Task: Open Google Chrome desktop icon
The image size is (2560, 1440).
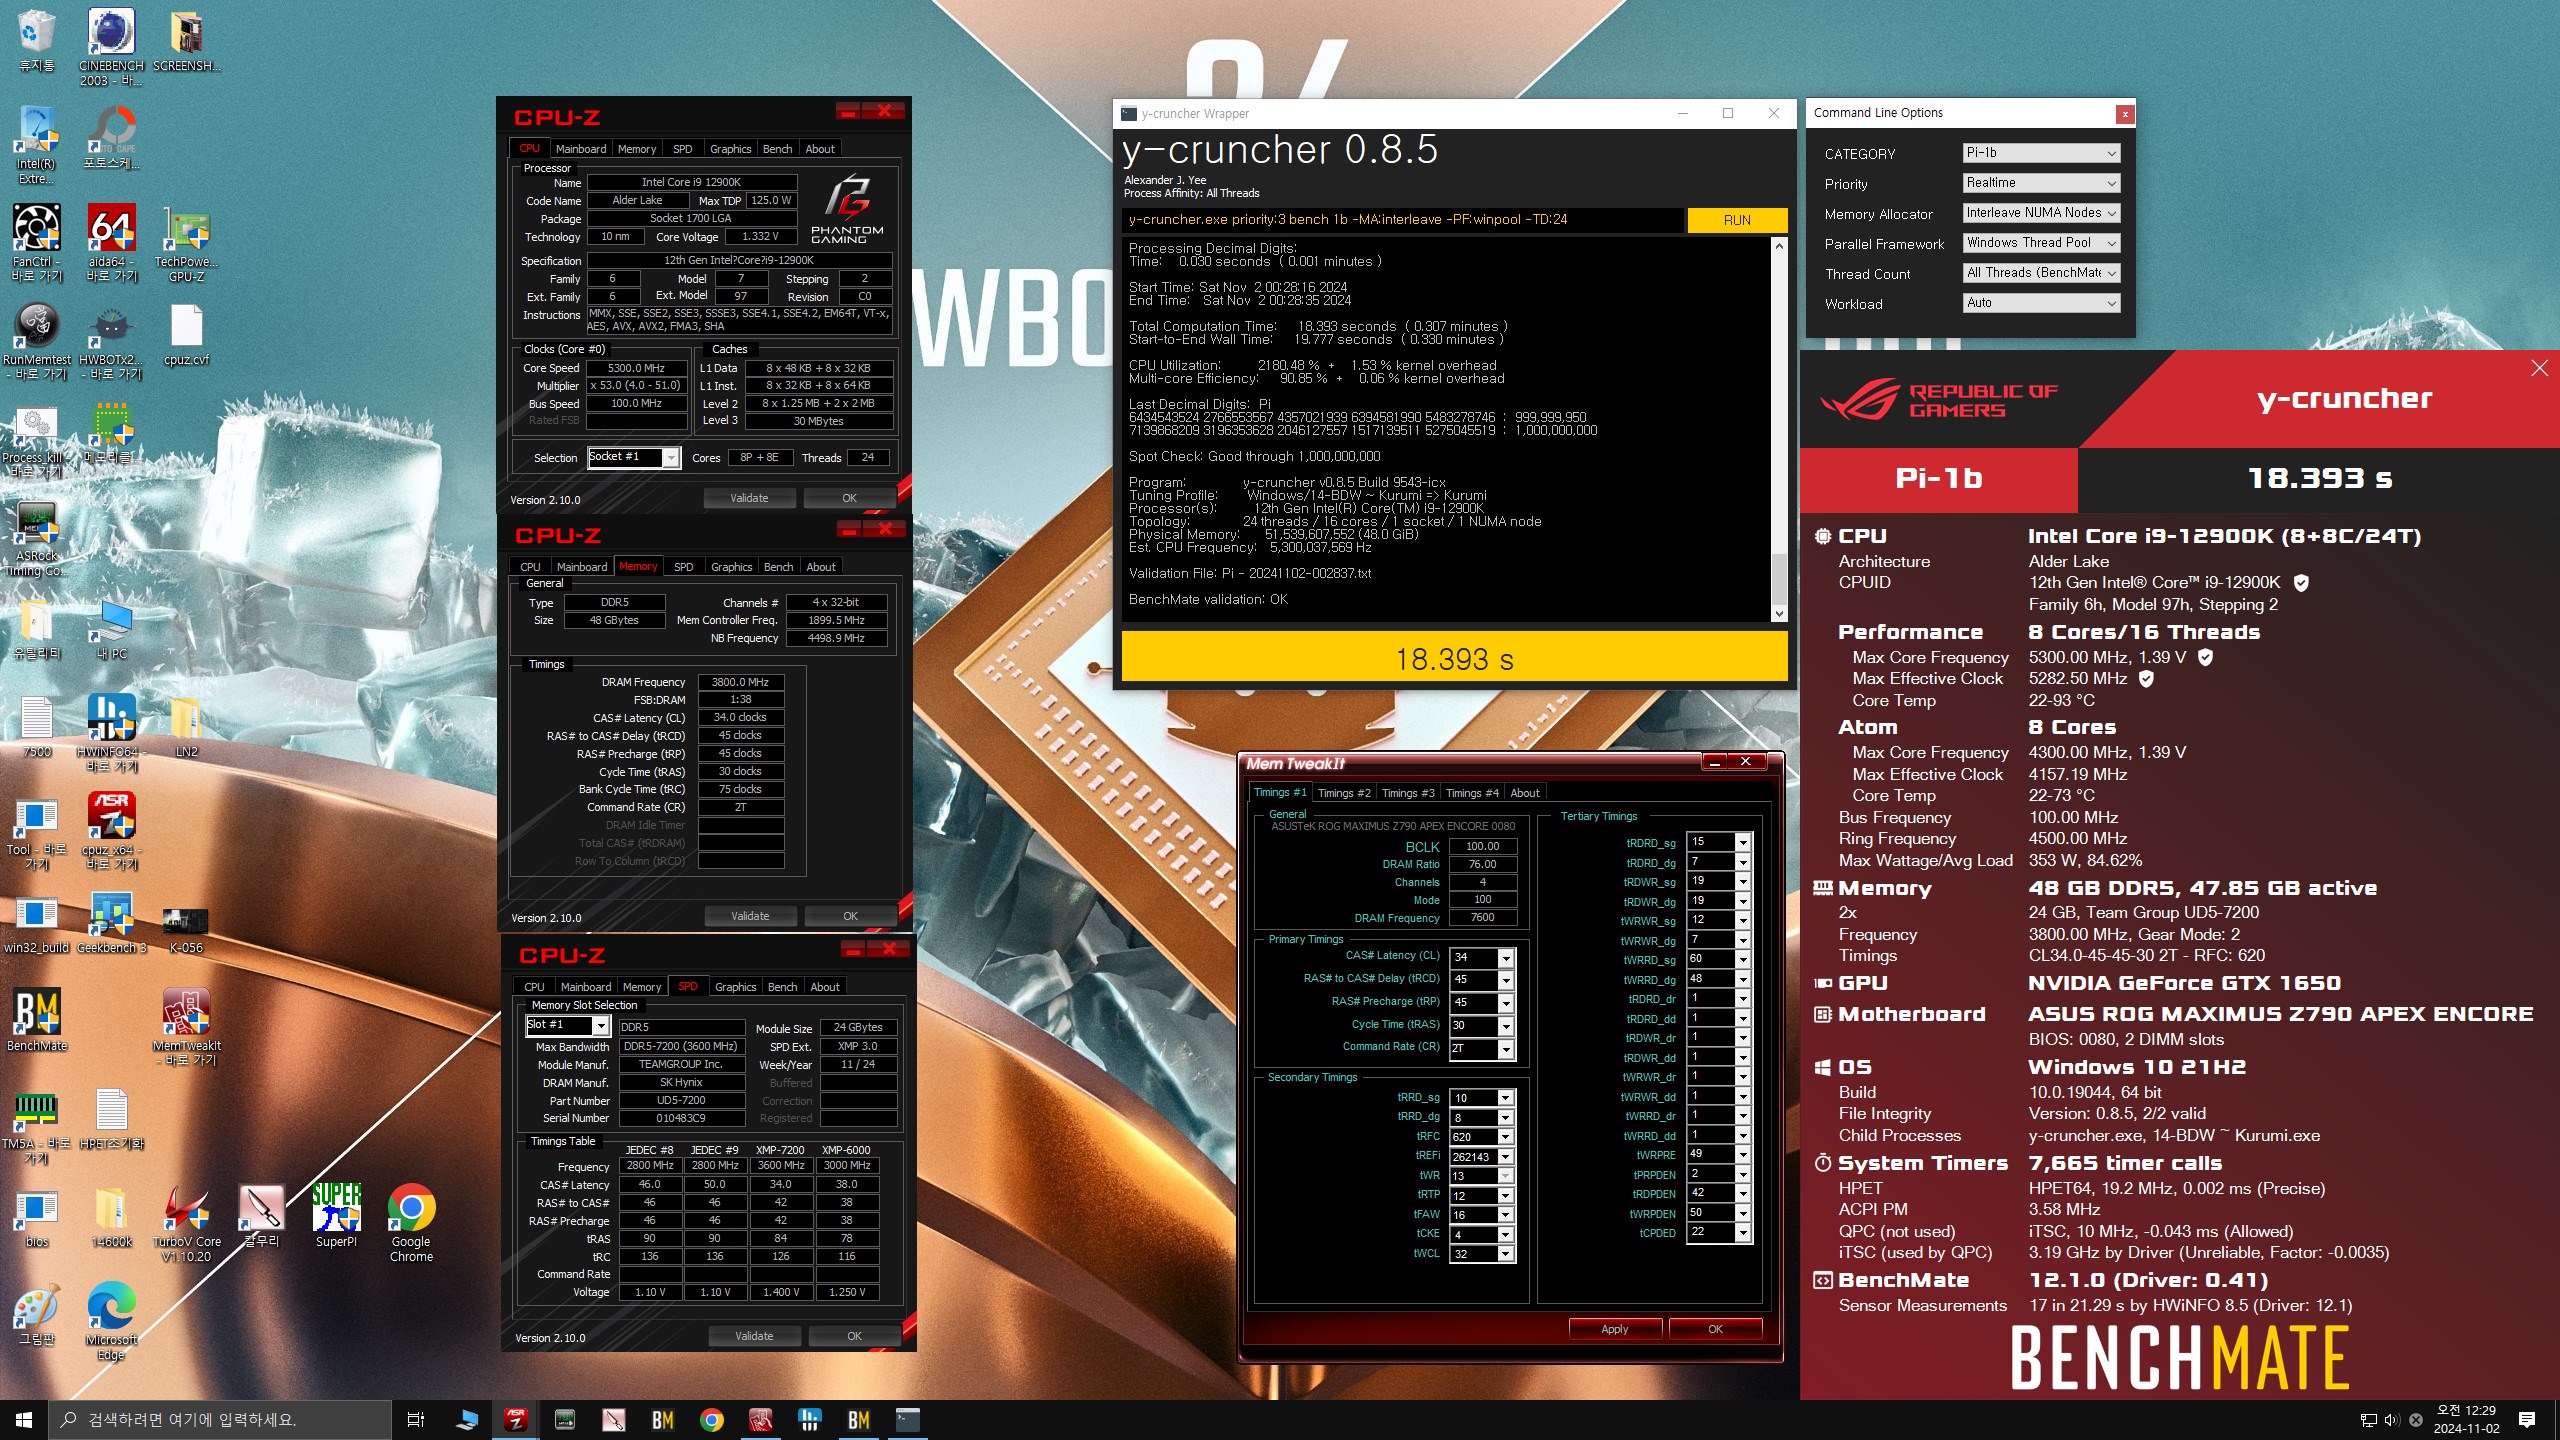Action: [411, 1223]
